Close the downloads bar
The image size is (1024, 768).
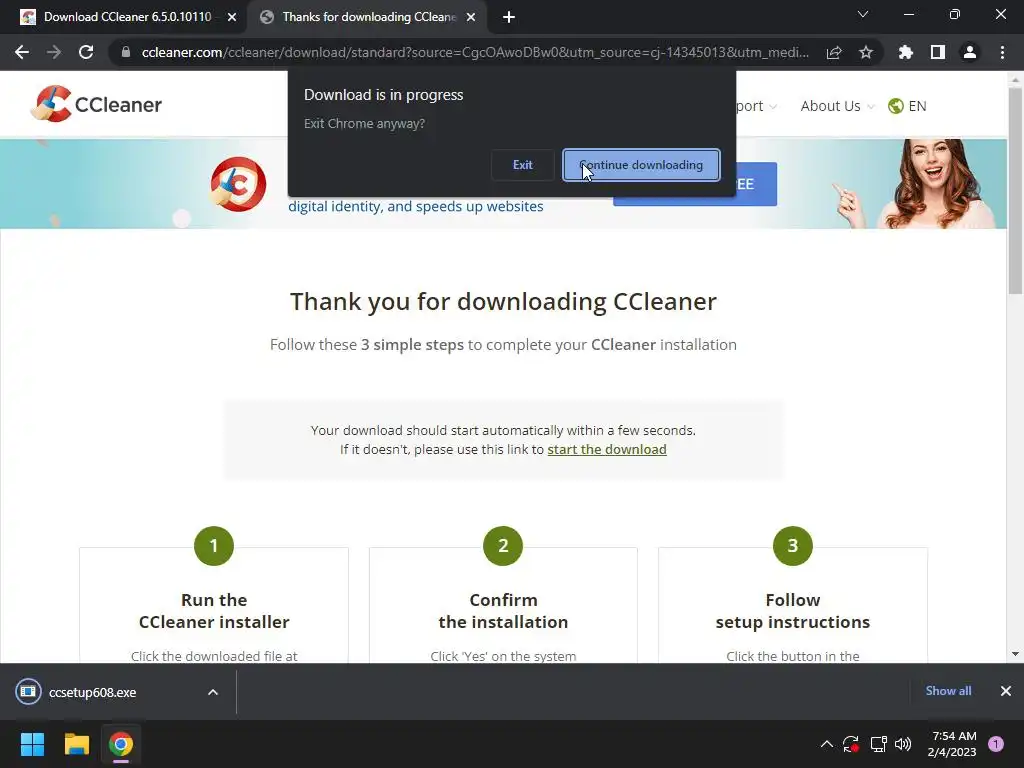click(1006, 691)
